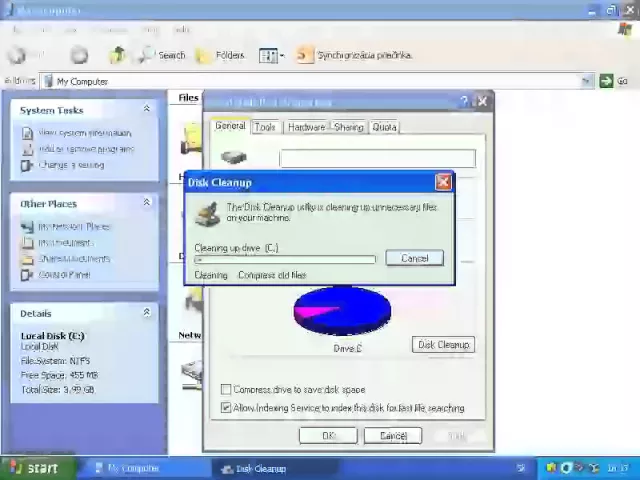Switch to the Hardware tab
This screenshot has height=480, width=640.
click(x=307, y=127)
